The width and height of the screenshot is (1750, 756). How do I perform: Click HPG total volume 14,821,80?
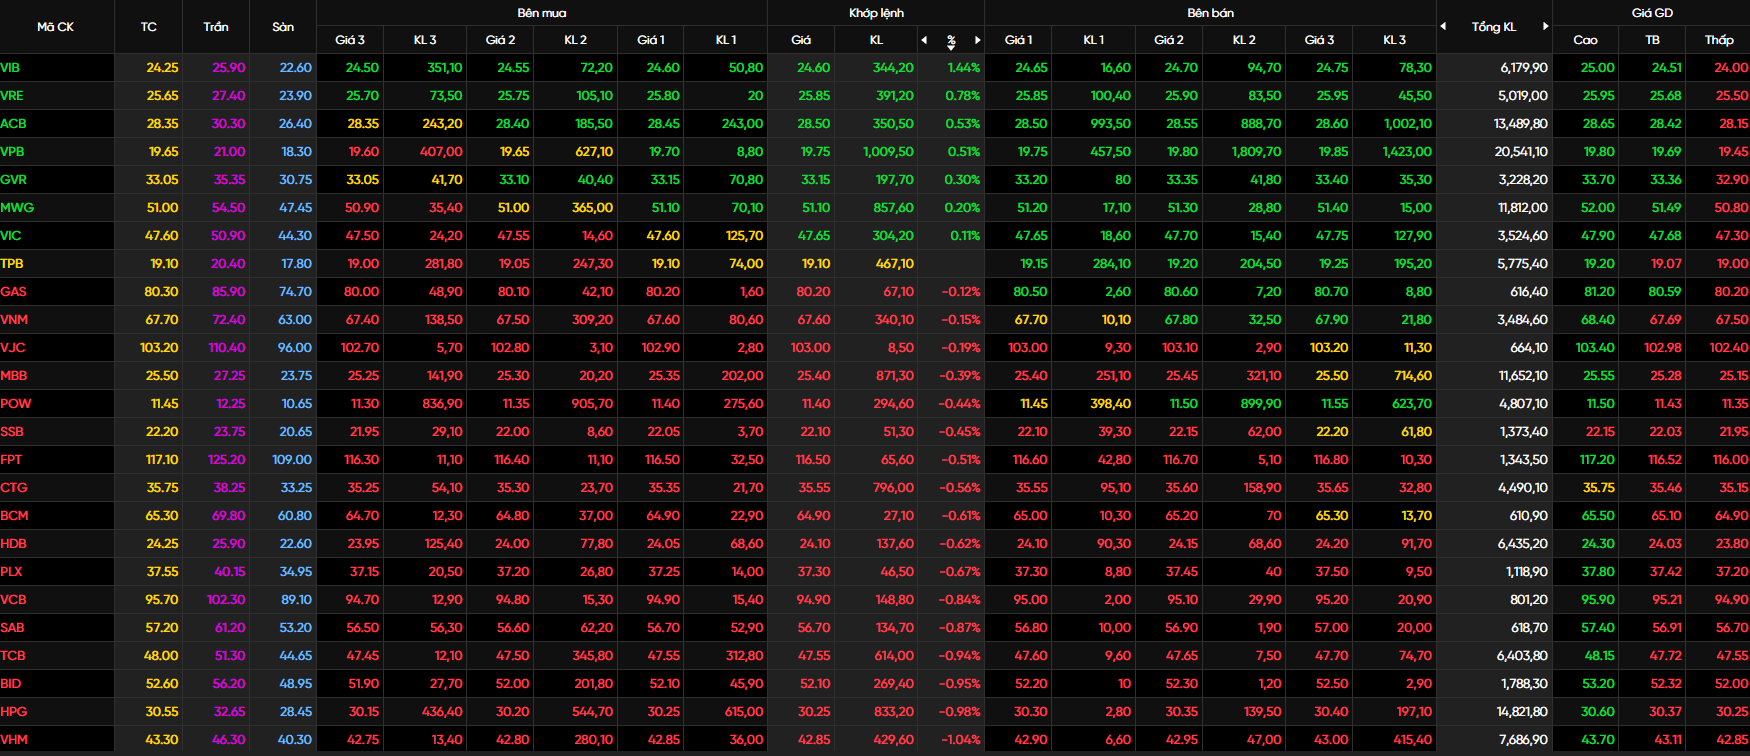coord(1521,712)
